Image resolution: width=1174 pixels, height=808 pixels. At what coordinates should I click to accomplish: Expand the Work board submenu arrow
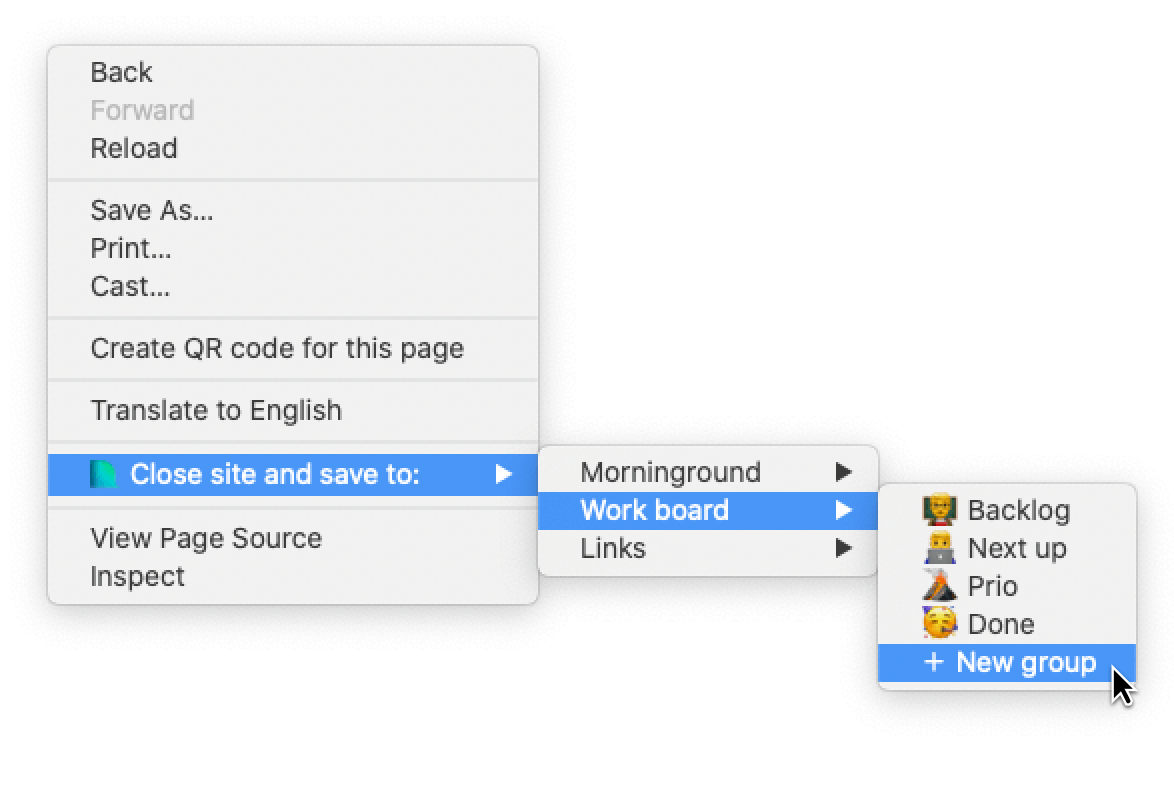pos(844,510)
